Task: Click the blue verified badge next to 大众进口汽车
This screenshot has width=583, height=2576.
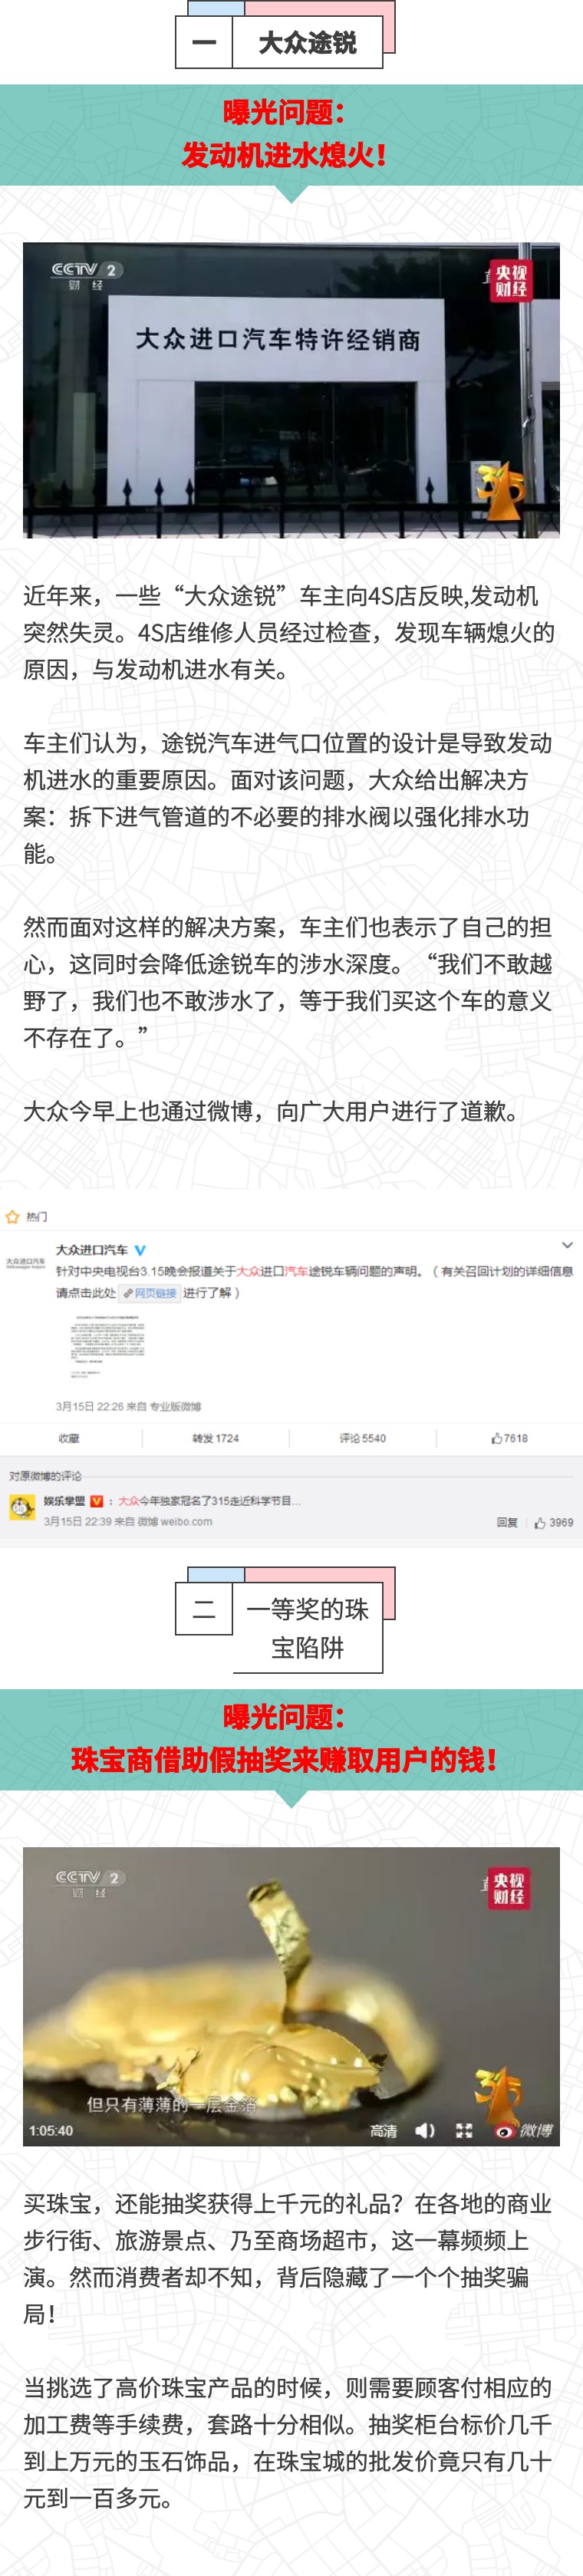Action: click(140, 1250)
